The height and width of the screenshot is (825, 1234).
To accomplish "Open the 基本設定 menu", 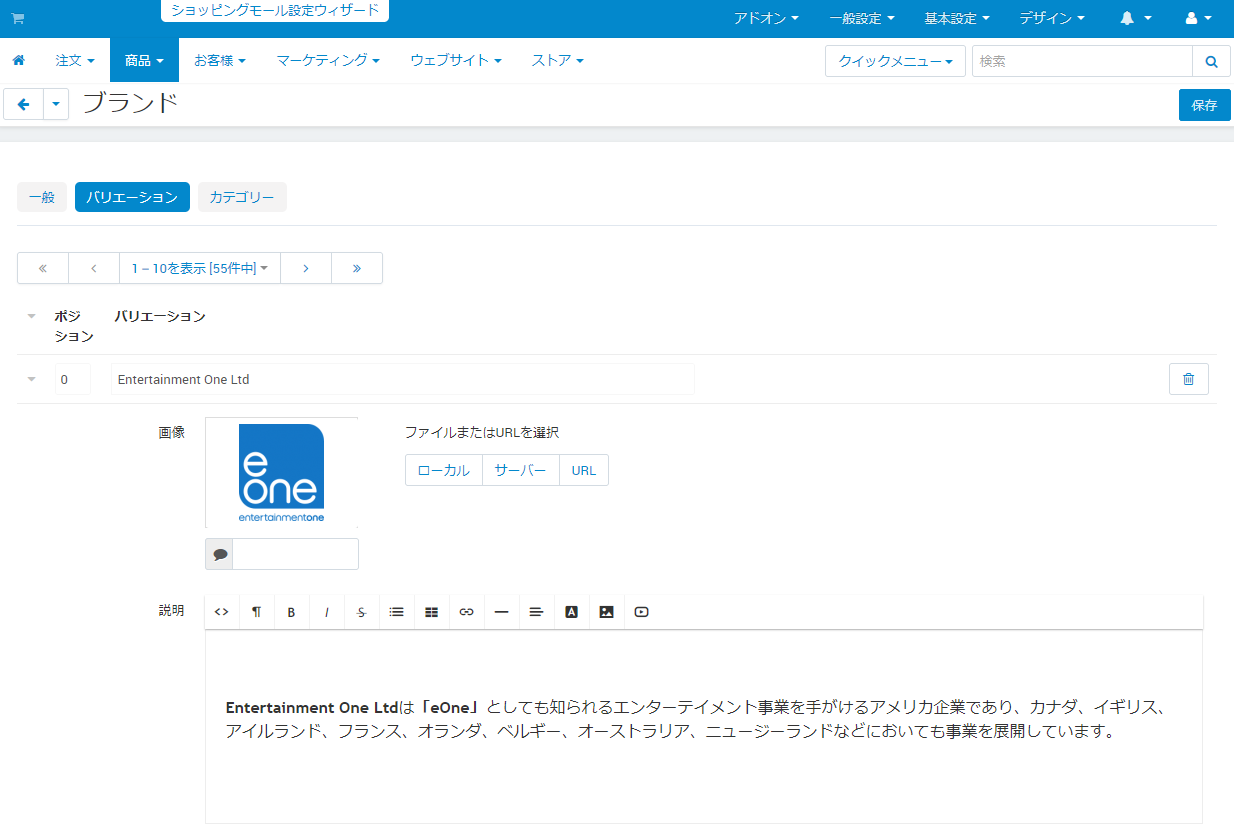I will tap(957, 19).
